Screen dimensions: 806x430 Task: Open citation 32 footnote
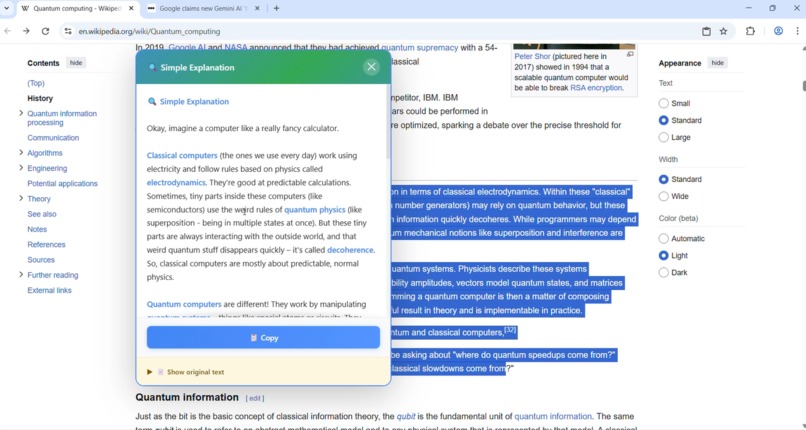point(510,330)
